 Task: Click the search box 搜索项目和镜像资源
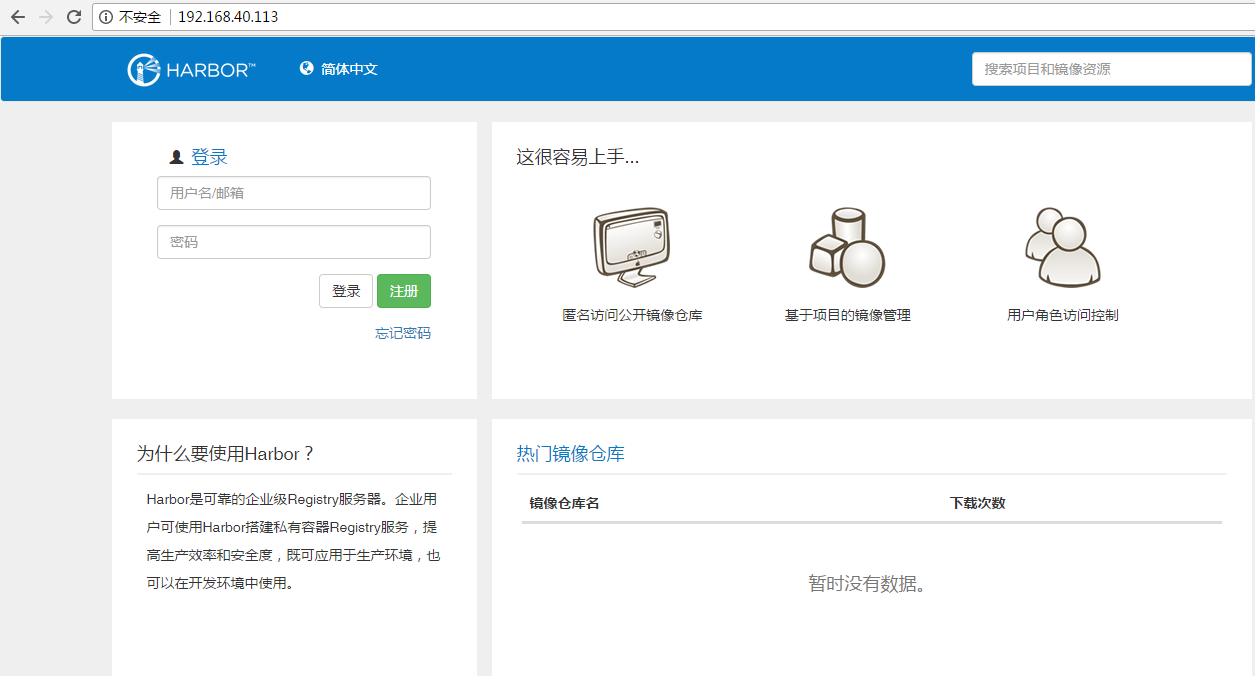pyautogui.click(x=1112, y=69)
